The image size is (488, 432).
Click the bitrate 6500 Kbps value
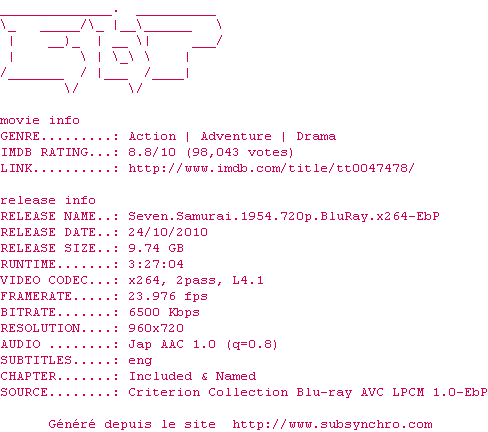pyautogui.click(x=164, y=312)
